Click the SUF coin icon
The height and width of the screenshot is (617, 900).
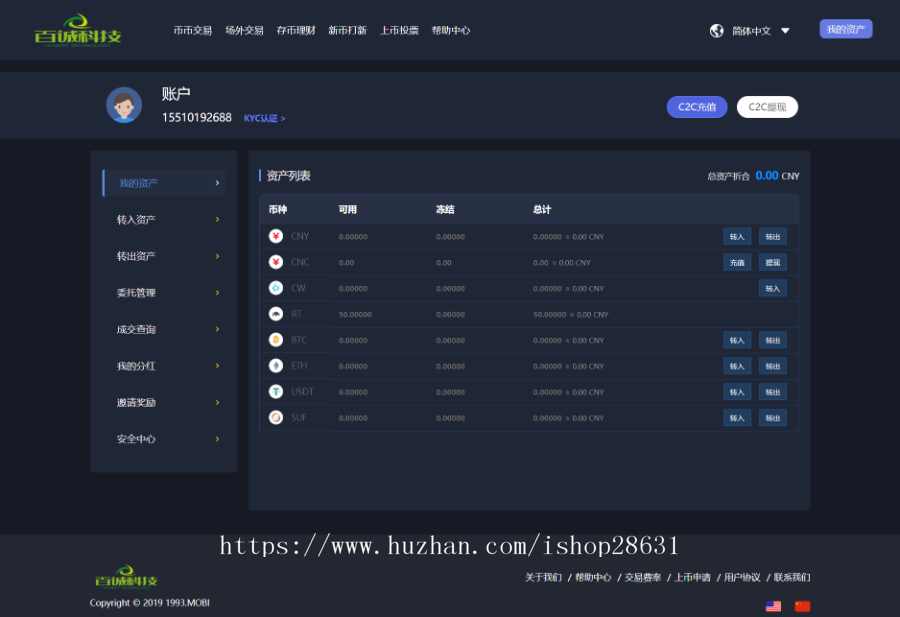276,417
